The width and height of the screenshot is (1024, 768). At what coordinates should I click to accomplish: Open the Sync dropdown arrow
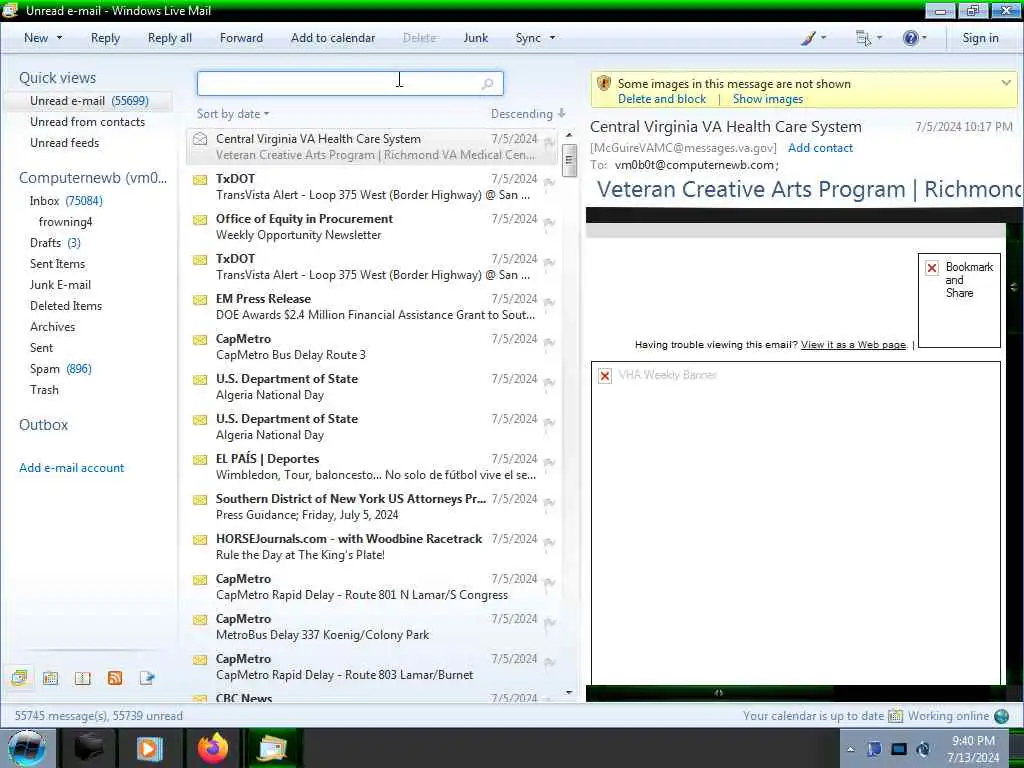[x=552, y=38]
